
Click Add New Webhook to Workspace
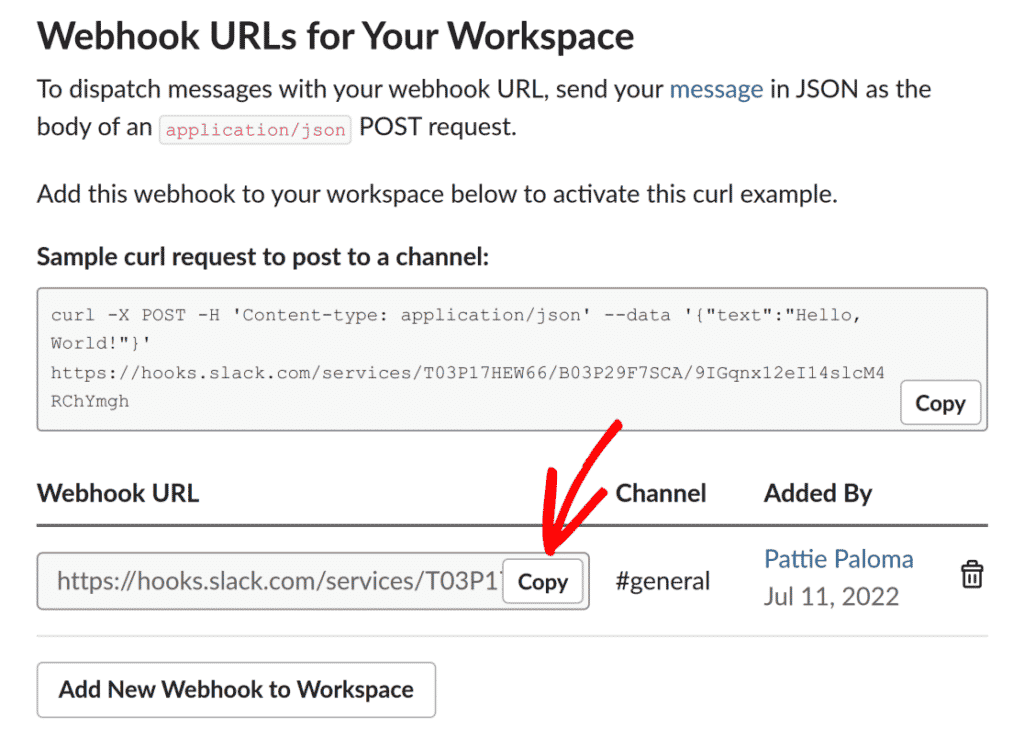click(236, 690)
